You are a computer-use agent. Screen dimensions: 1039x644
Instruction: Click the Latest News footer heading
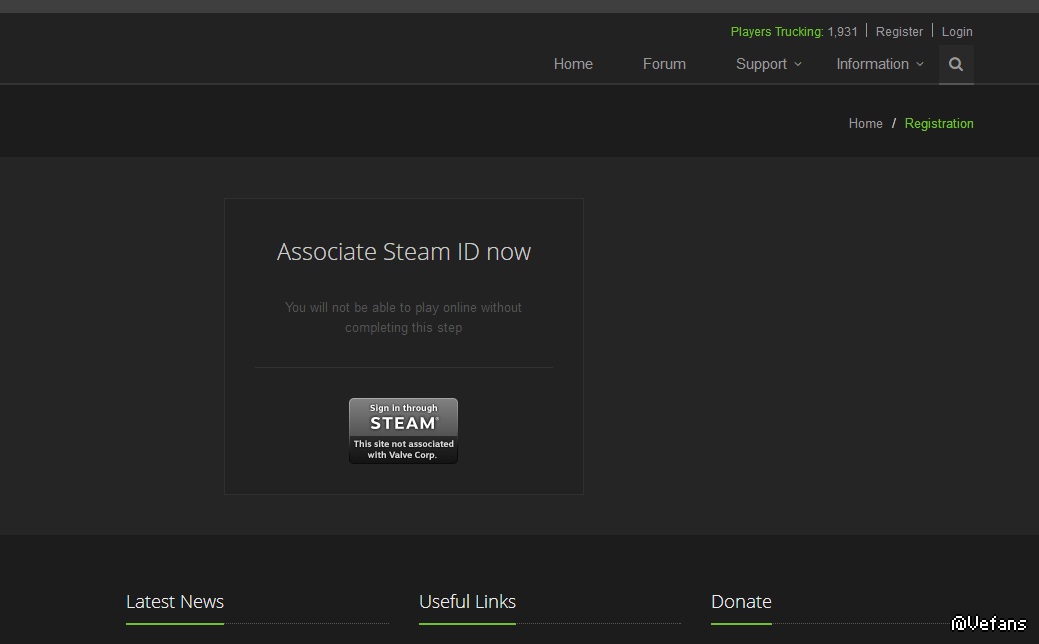click(175, 602)
